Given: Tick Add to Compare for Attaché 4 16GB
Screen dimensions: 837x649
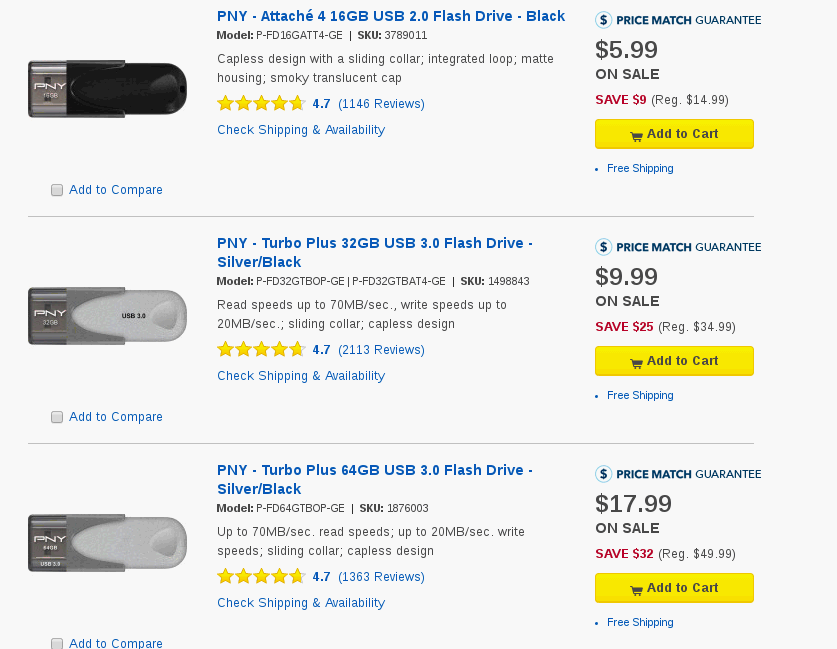Looking at the screenshot, I should pyautogui.click(x=57, y=190).
